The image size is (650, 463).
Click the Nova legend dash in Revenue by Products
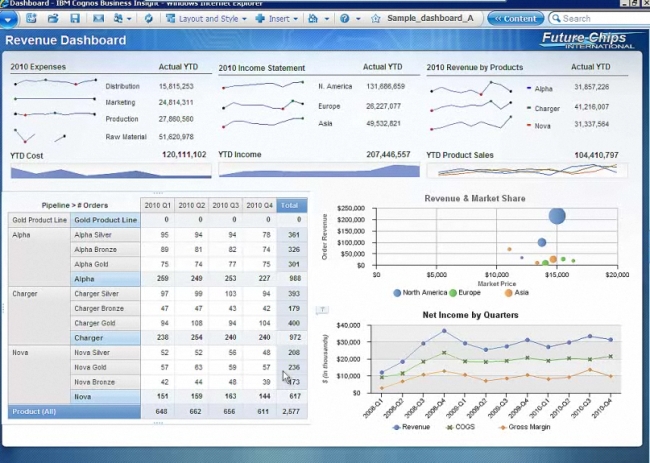coord(529,125)
